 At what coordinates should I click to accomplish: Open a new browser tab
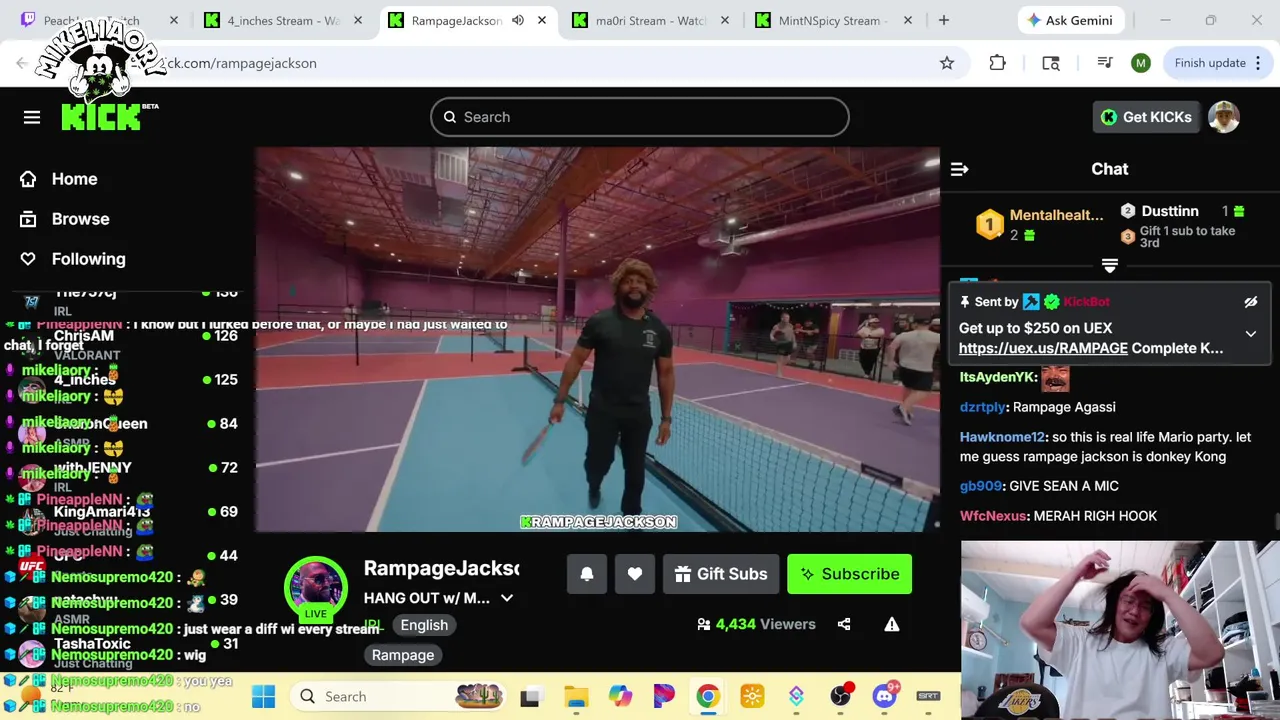[943, 20]
